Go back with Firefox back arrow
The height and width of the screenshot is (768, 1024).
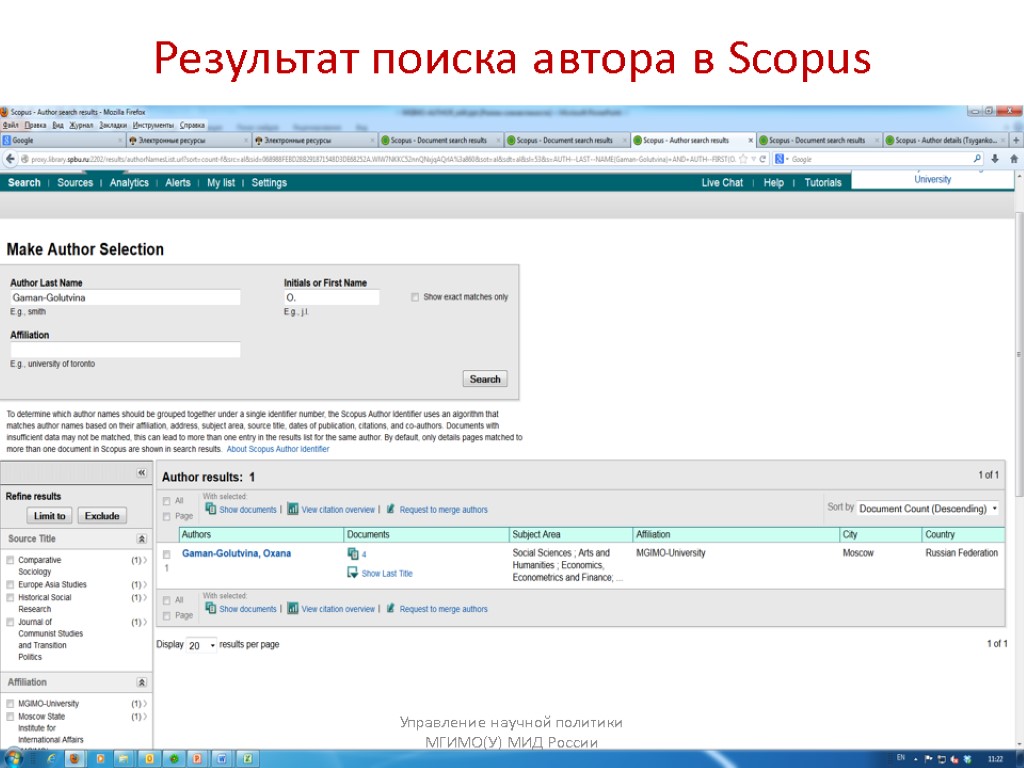pyautogui.click(x=9, y=159)
